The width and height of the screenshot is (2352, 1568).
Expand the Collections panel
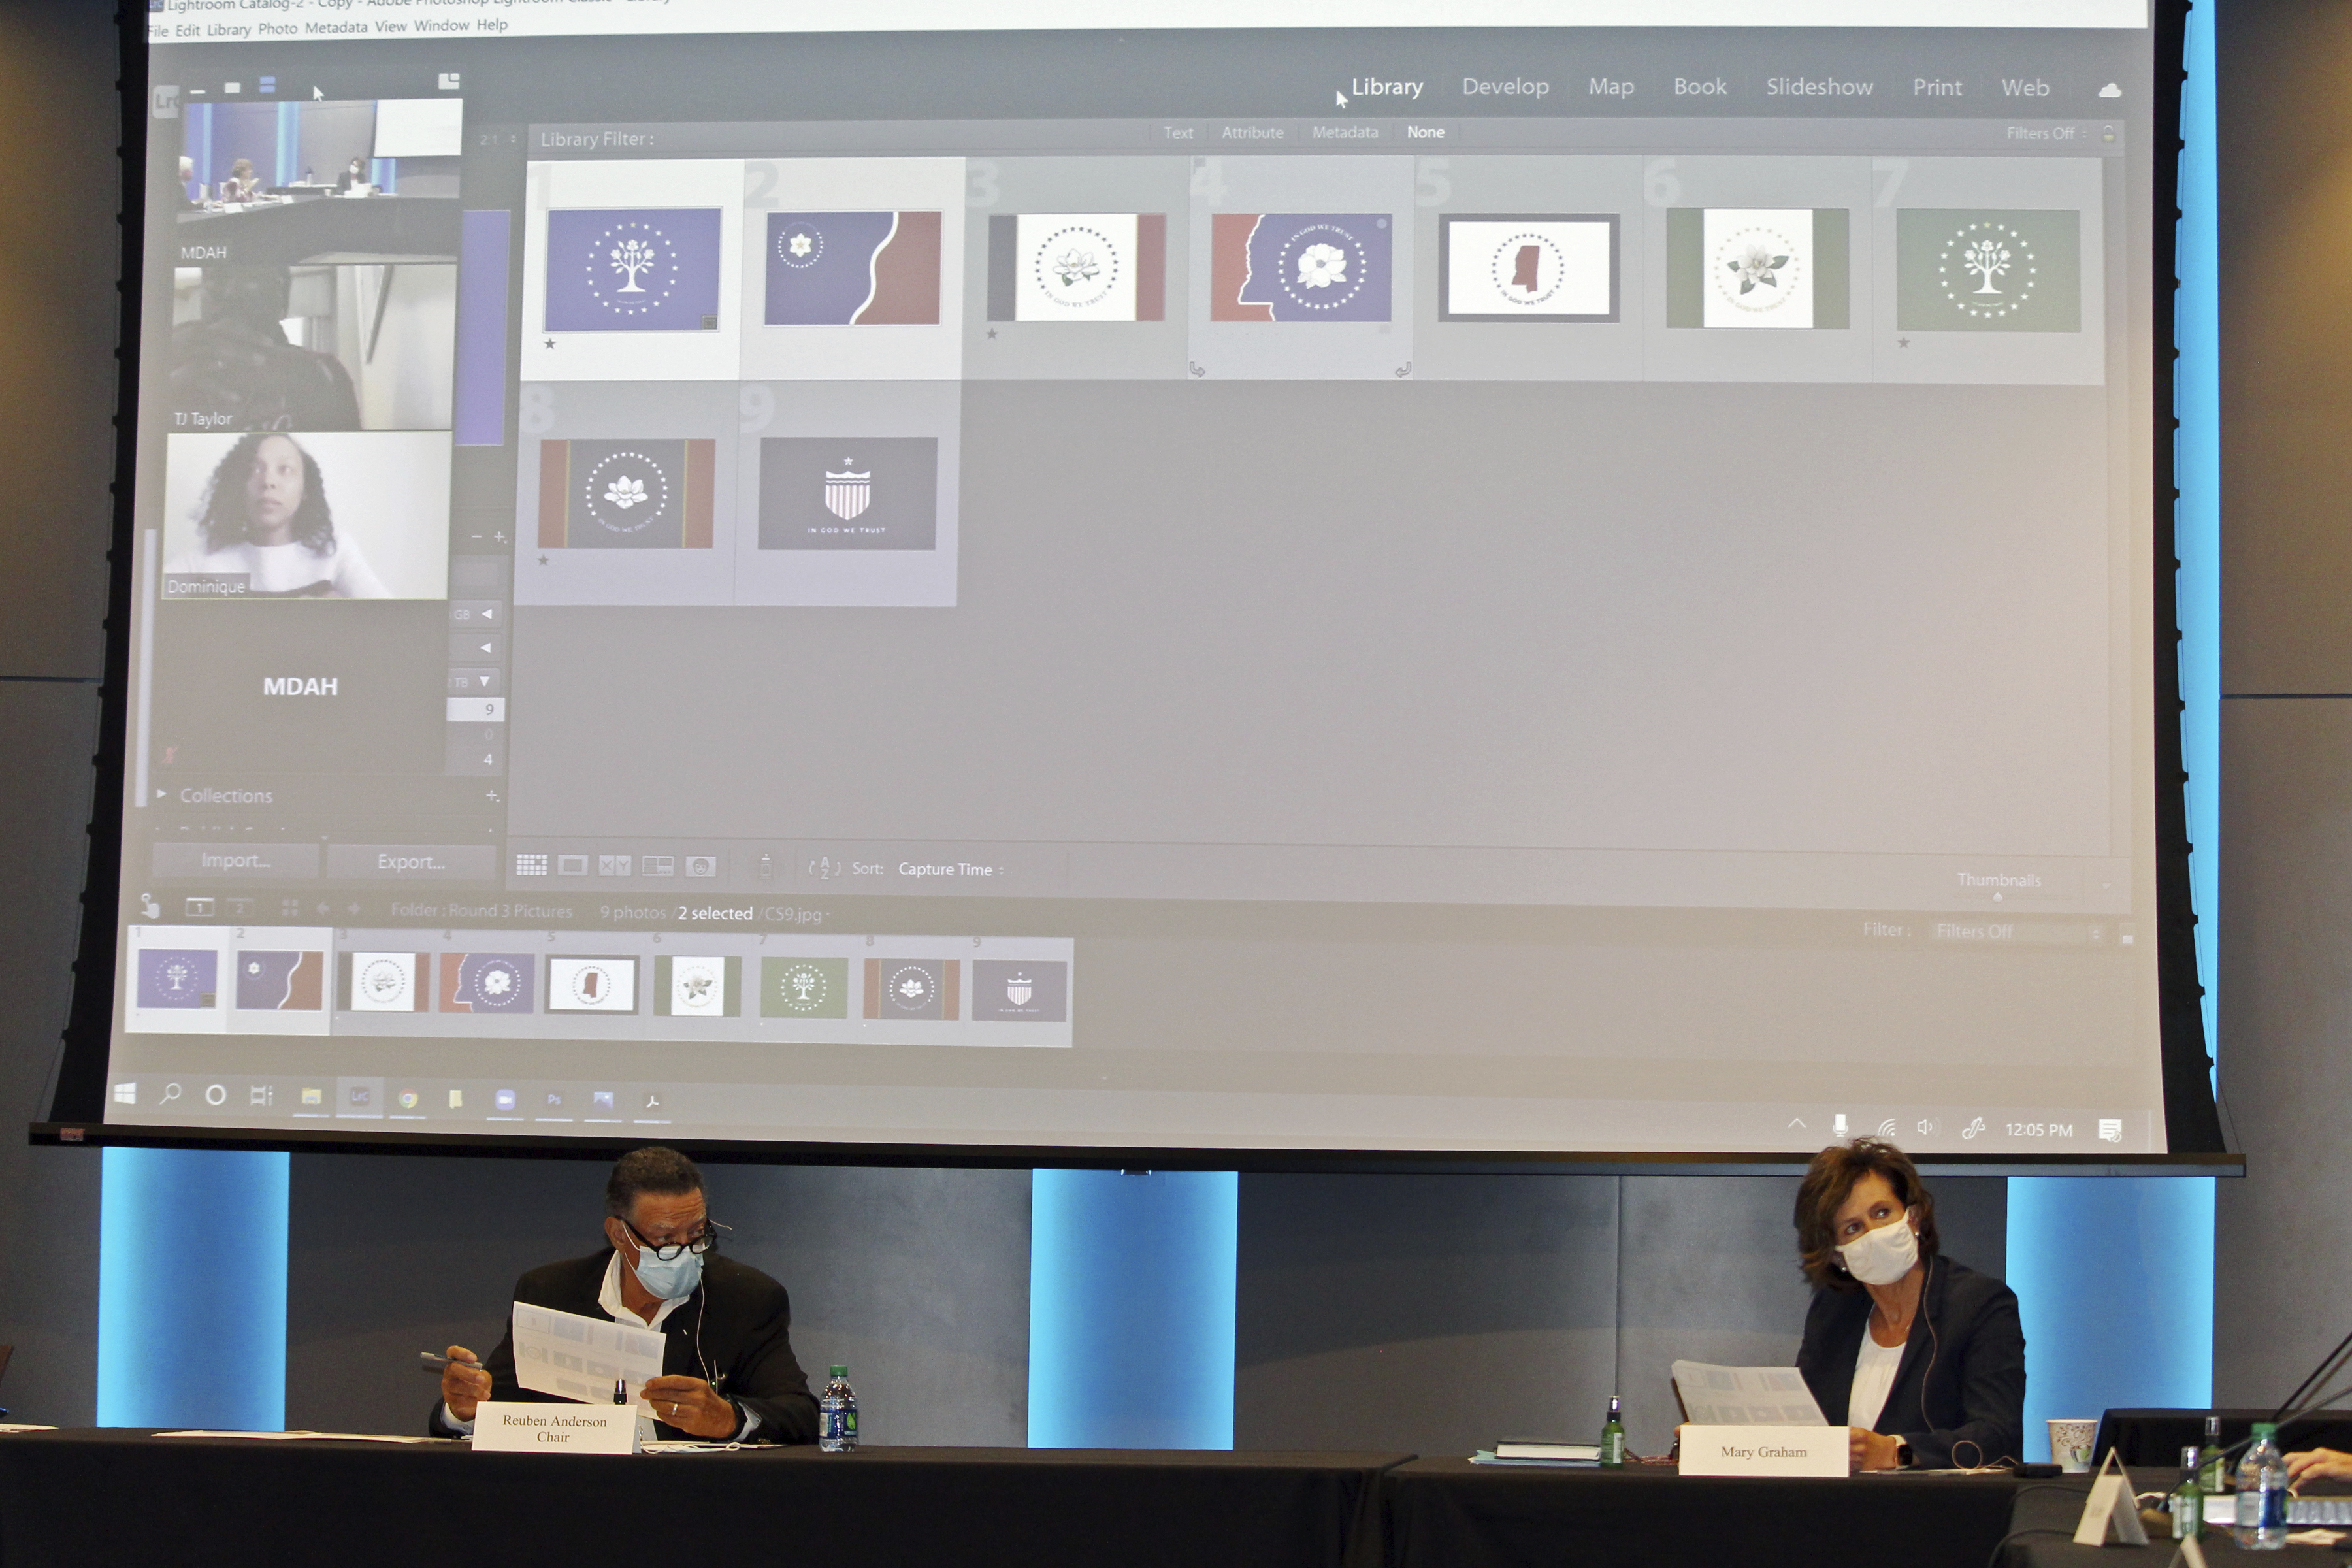pyautogui.click(x=161, y=795)
